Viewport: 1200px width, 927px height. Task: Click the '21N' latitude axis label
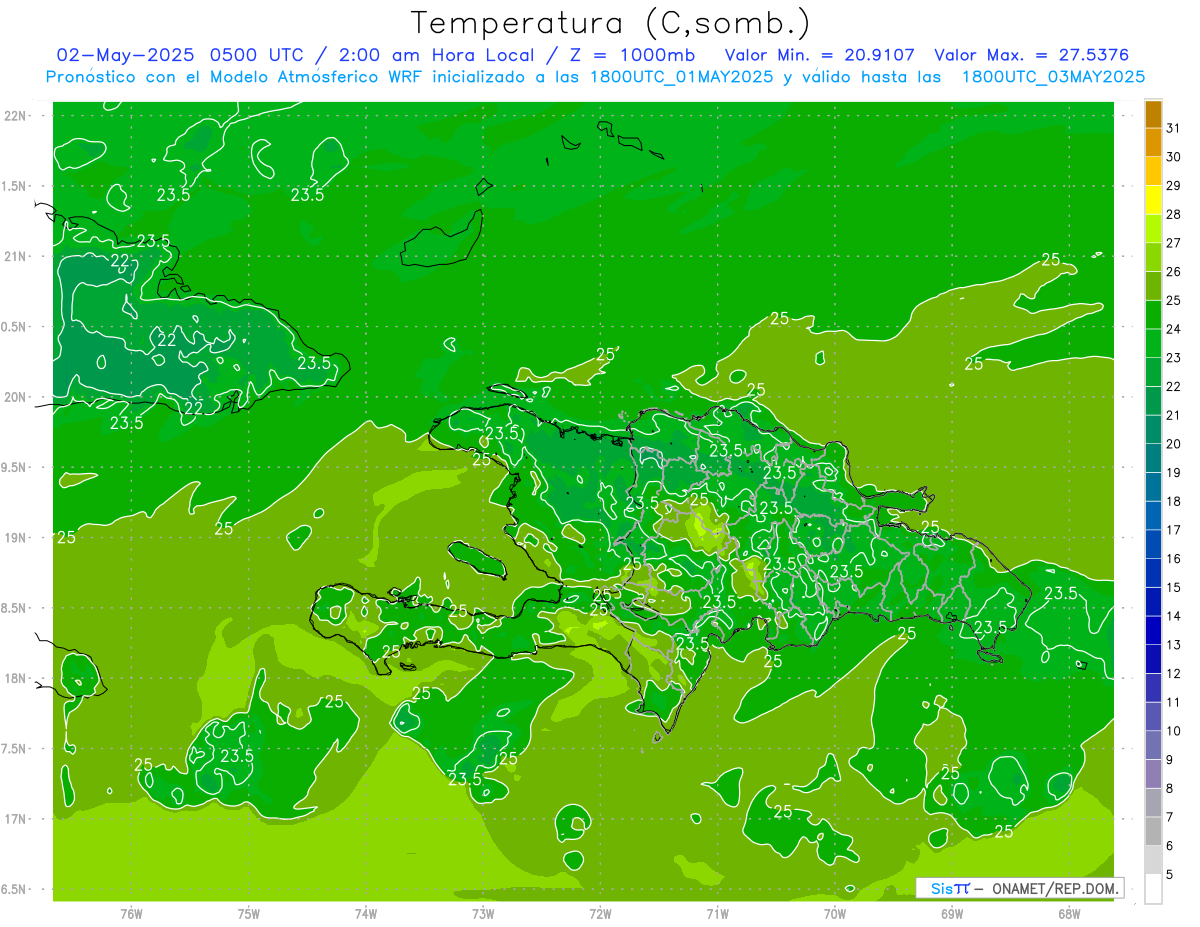click(x=15, y=257)
